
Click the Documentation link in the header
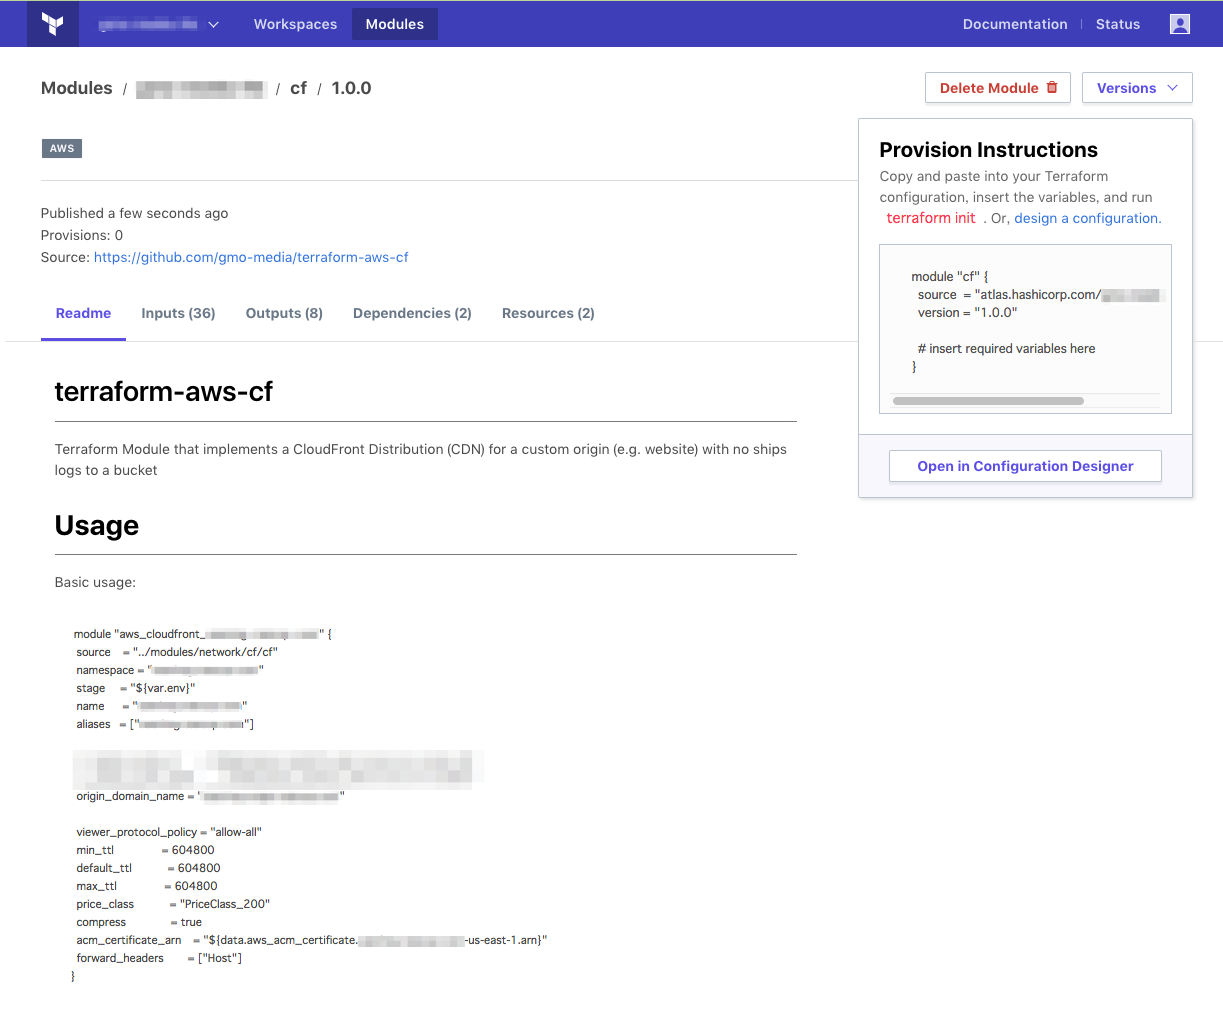(1015, 24)
